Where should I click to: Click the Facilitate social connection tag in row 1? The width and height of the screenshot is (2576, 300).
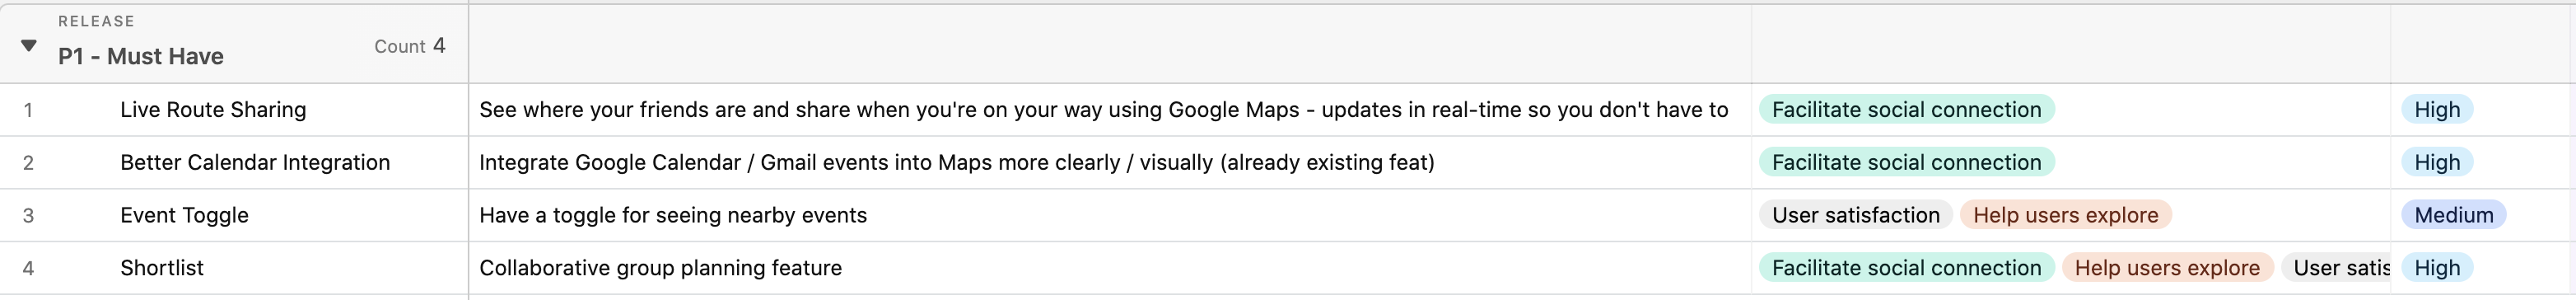pos(1906,110)
